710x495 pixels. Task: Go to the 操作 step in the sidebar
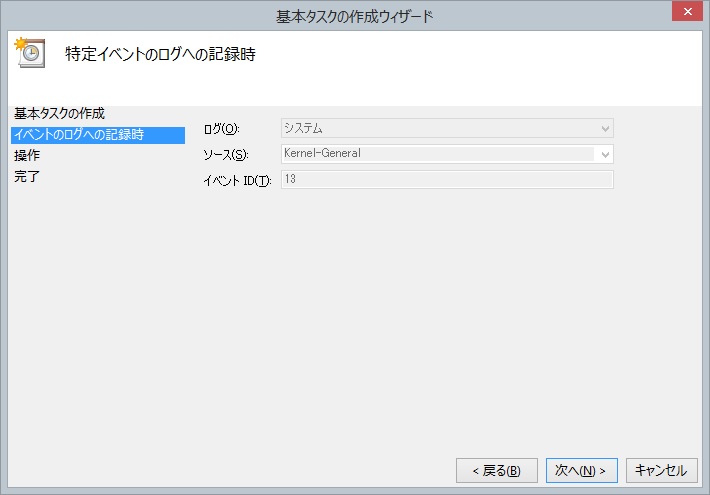click(x=27, y=155)
